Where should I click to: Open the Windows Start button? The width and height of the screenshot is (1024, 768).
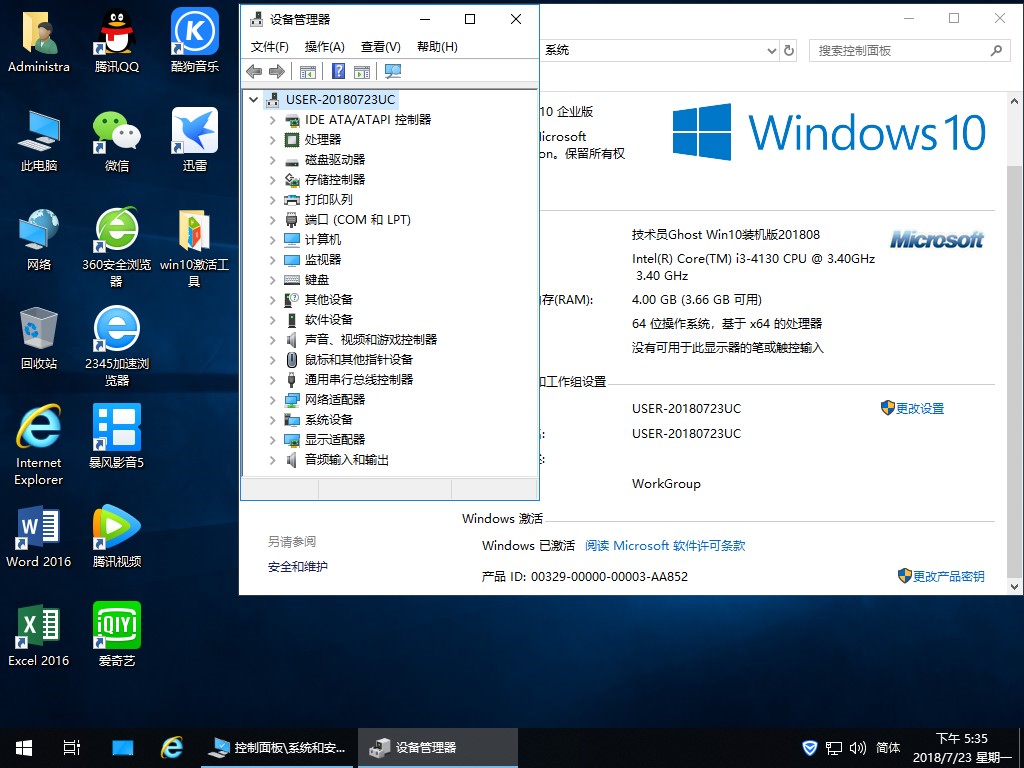pos(24,748)
